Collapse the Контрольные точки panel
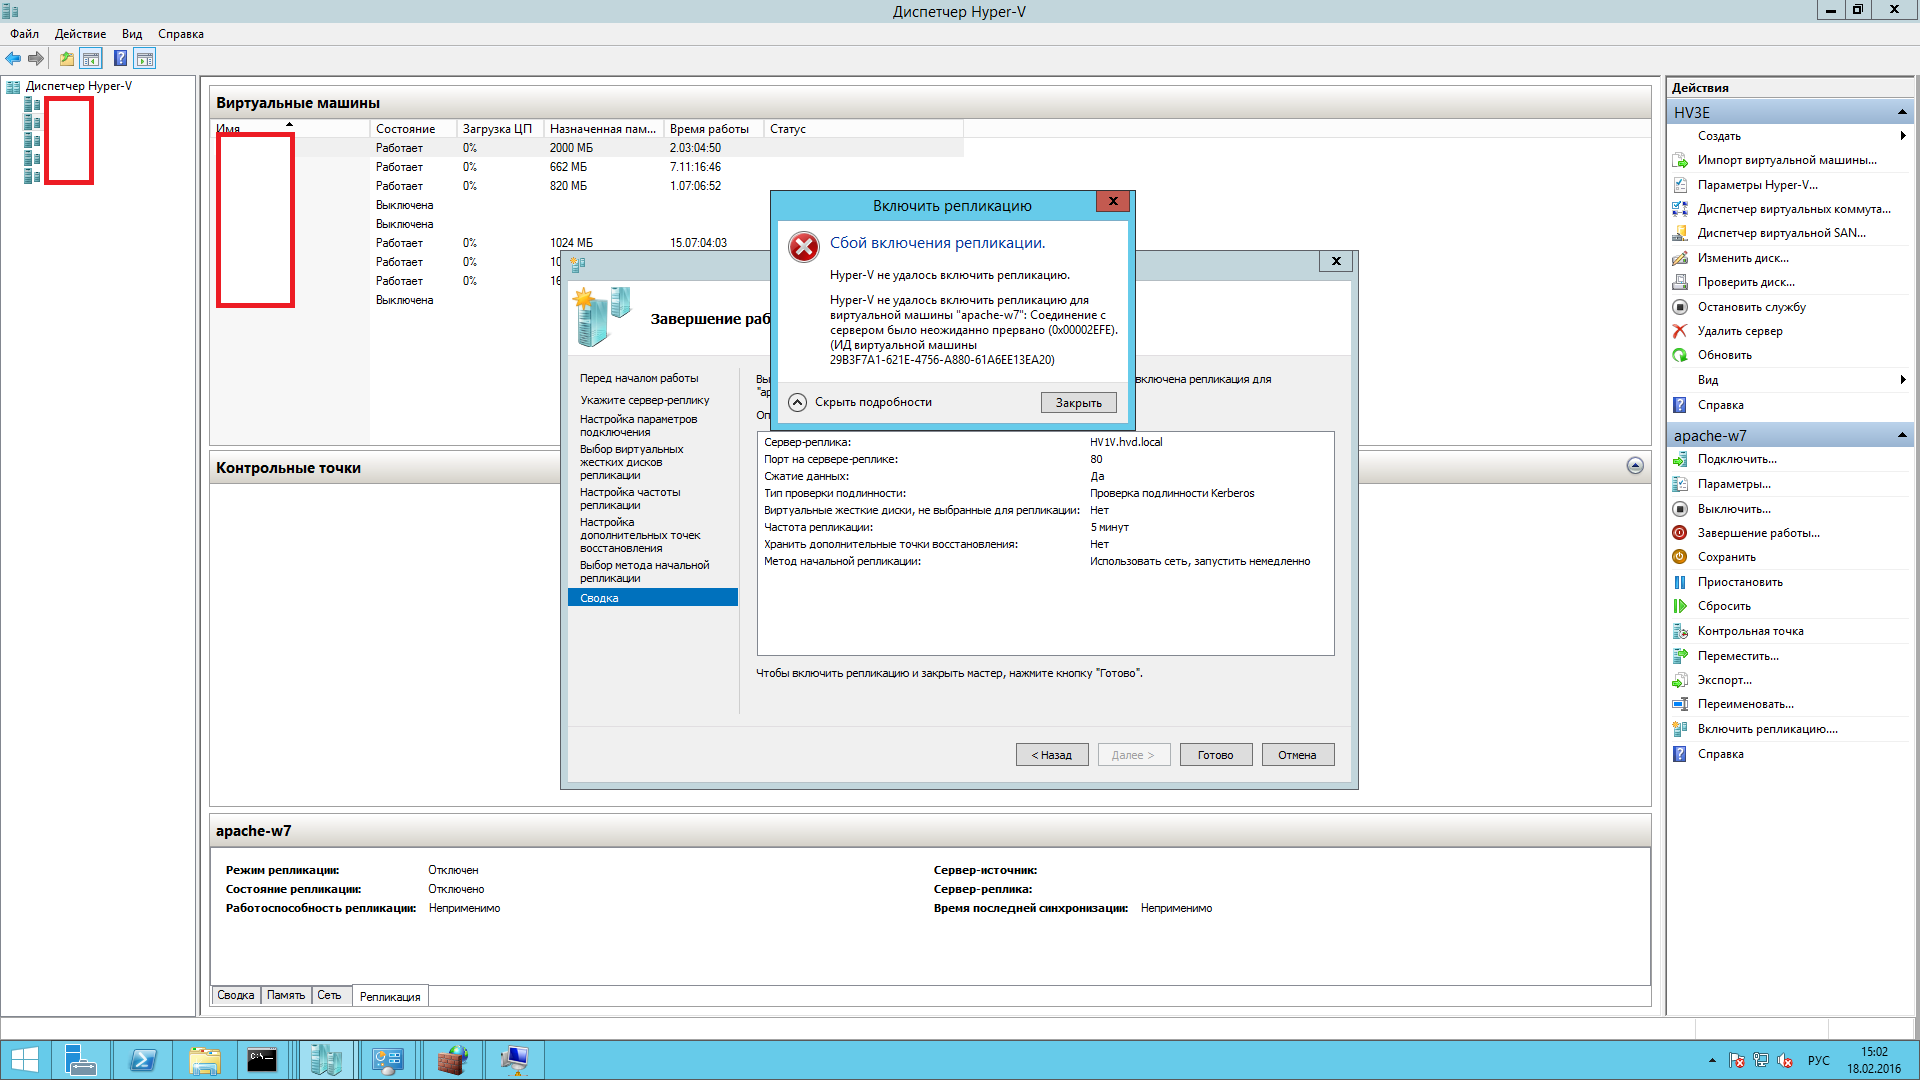 point(1635,466)
